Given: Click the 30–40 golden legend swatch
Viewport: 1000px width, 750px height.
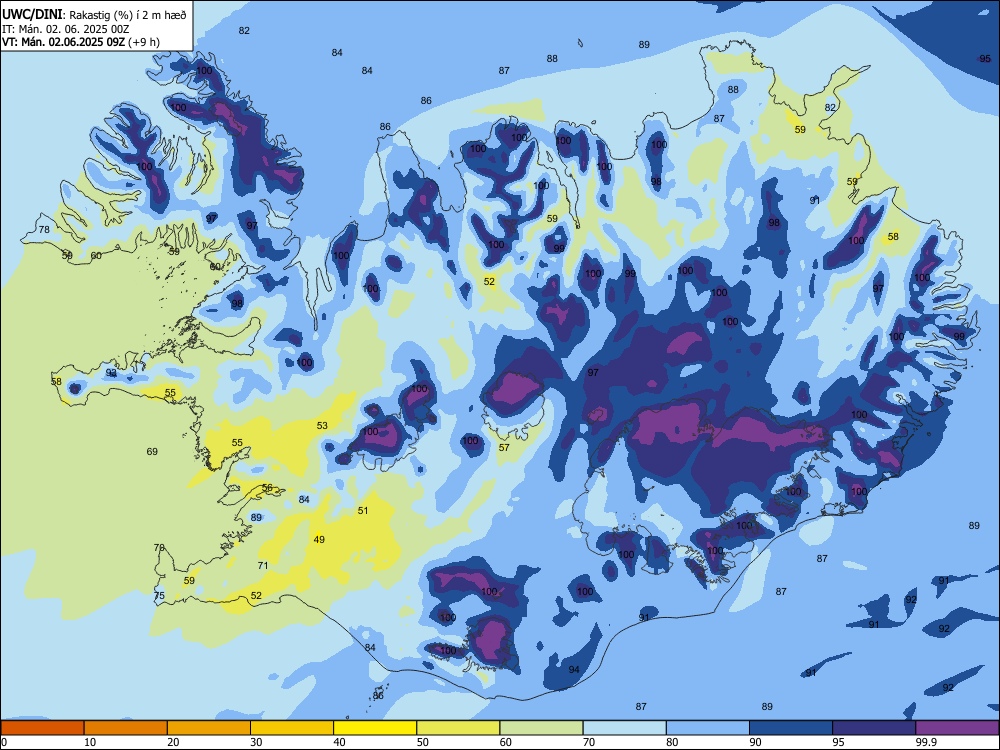Looking at the screenshot, I should (292, 728).
